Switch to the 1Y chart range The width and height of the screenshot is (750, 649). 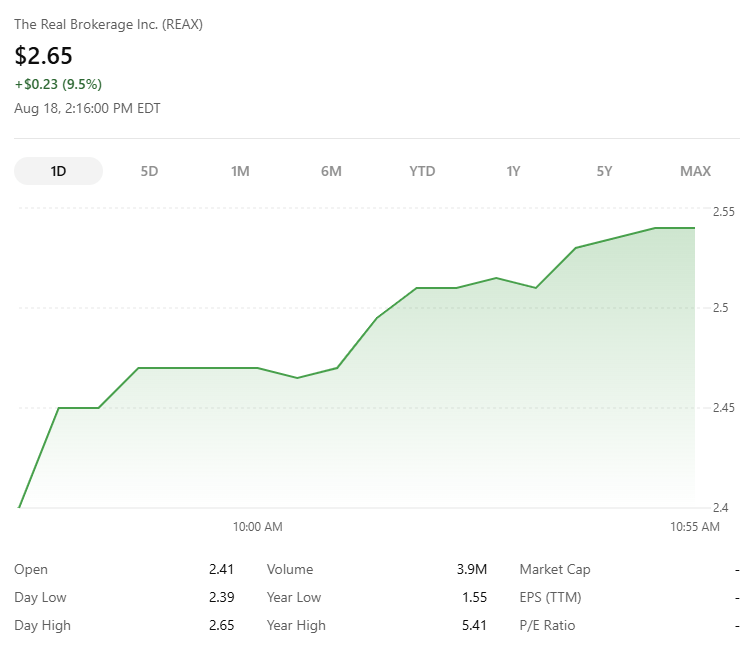513,171
